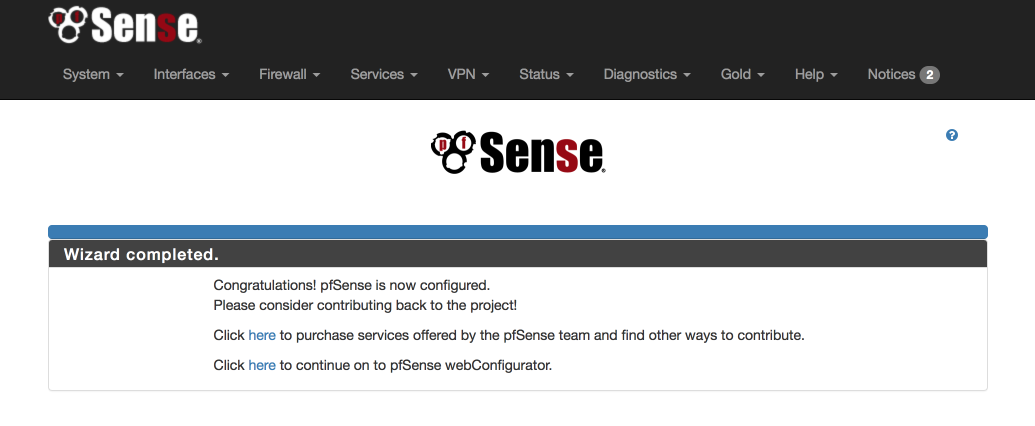
Task: Expand the Services menu
Action: pos(384,75)
